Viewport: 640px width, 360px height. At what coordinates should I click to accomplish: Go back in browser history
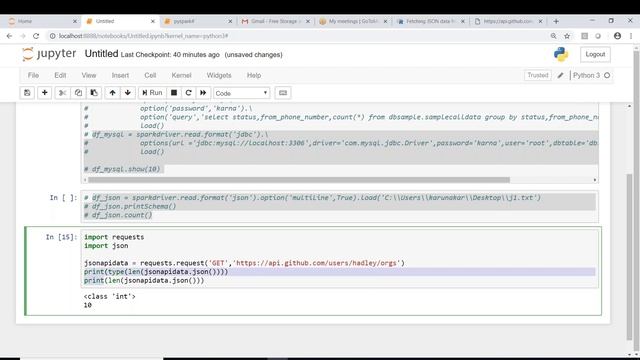[9, 36]
